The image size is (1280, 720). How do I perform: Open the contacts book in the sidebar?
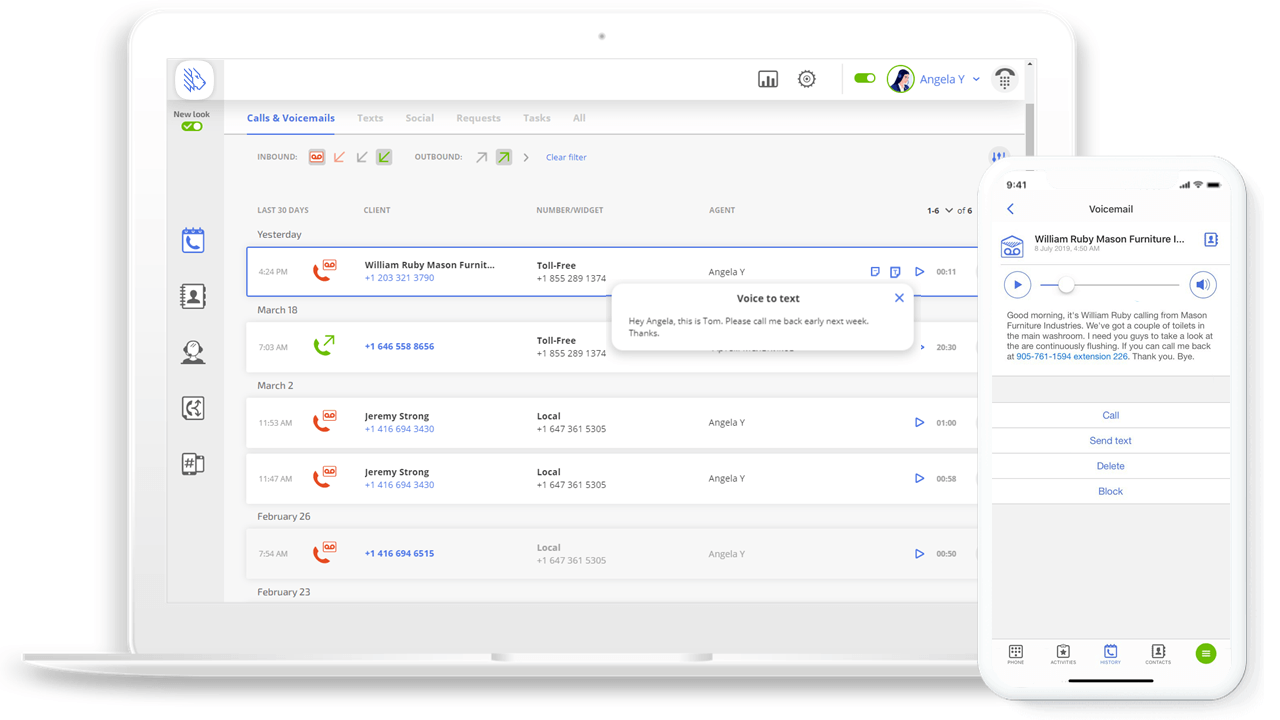193,296
